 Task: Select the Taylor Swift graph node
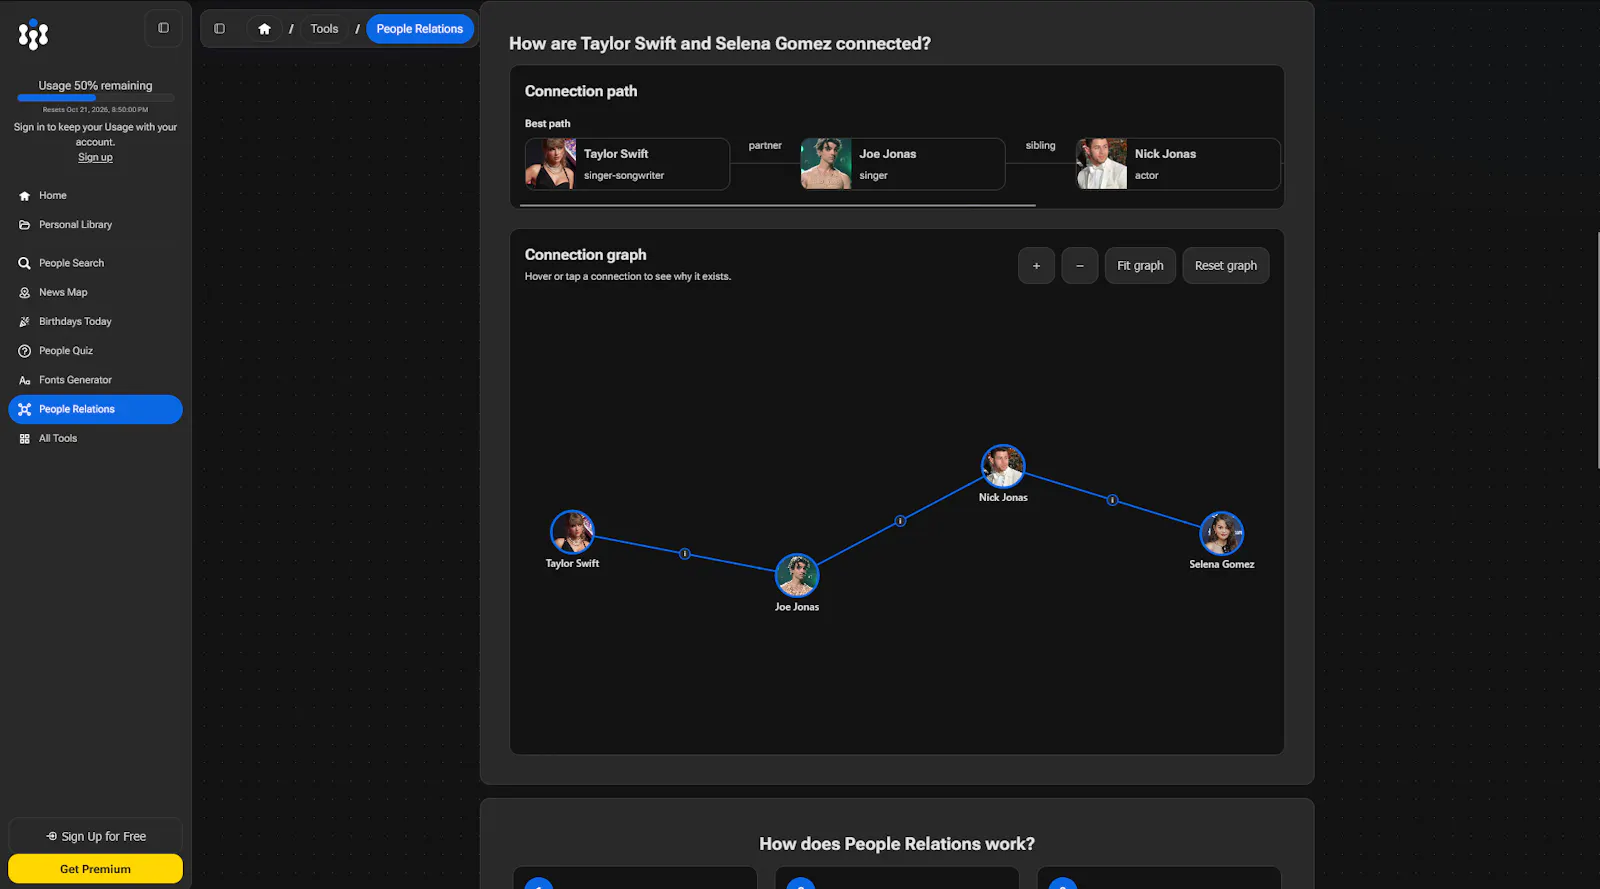pos(572,532)
